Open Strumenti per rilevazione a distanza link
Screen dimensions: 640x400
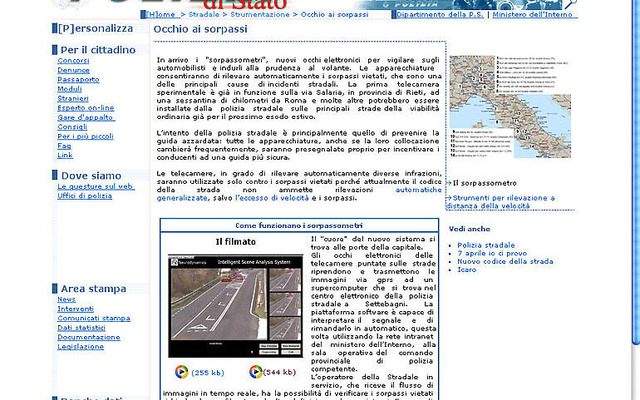click(501, 202)
